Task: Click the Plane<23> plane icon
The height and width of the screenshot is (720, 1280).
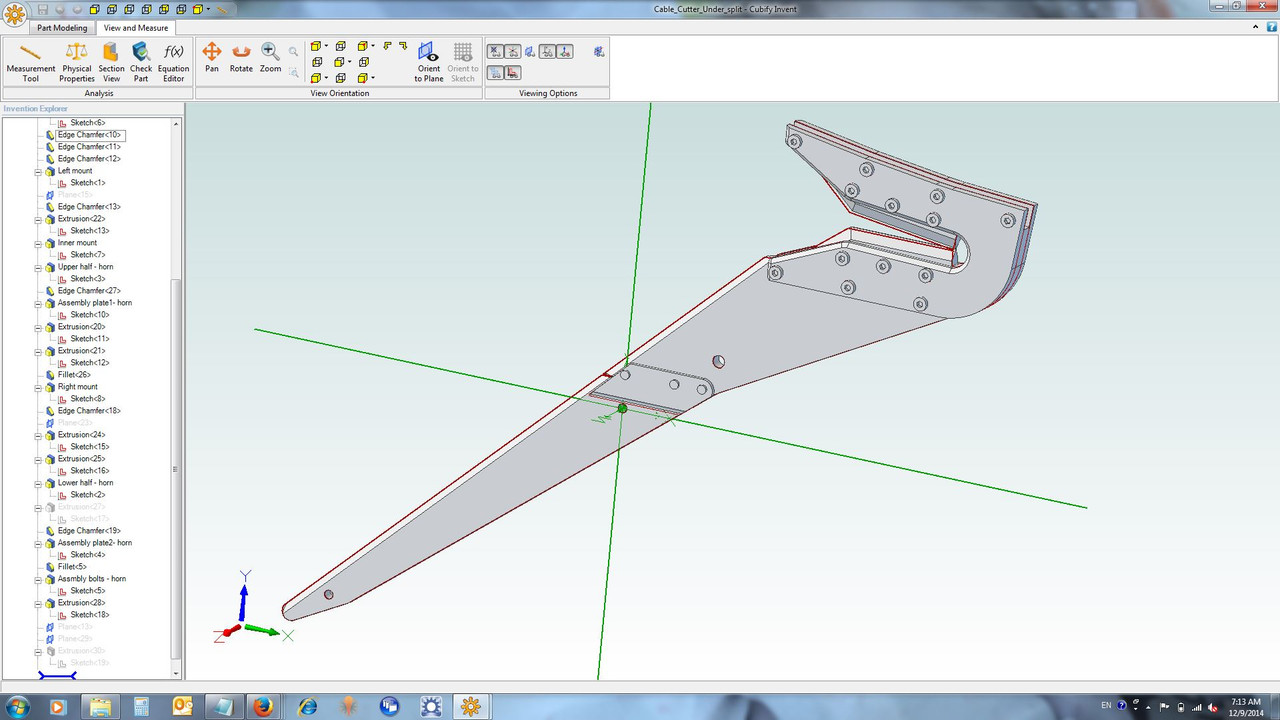Action: [50, 423]
